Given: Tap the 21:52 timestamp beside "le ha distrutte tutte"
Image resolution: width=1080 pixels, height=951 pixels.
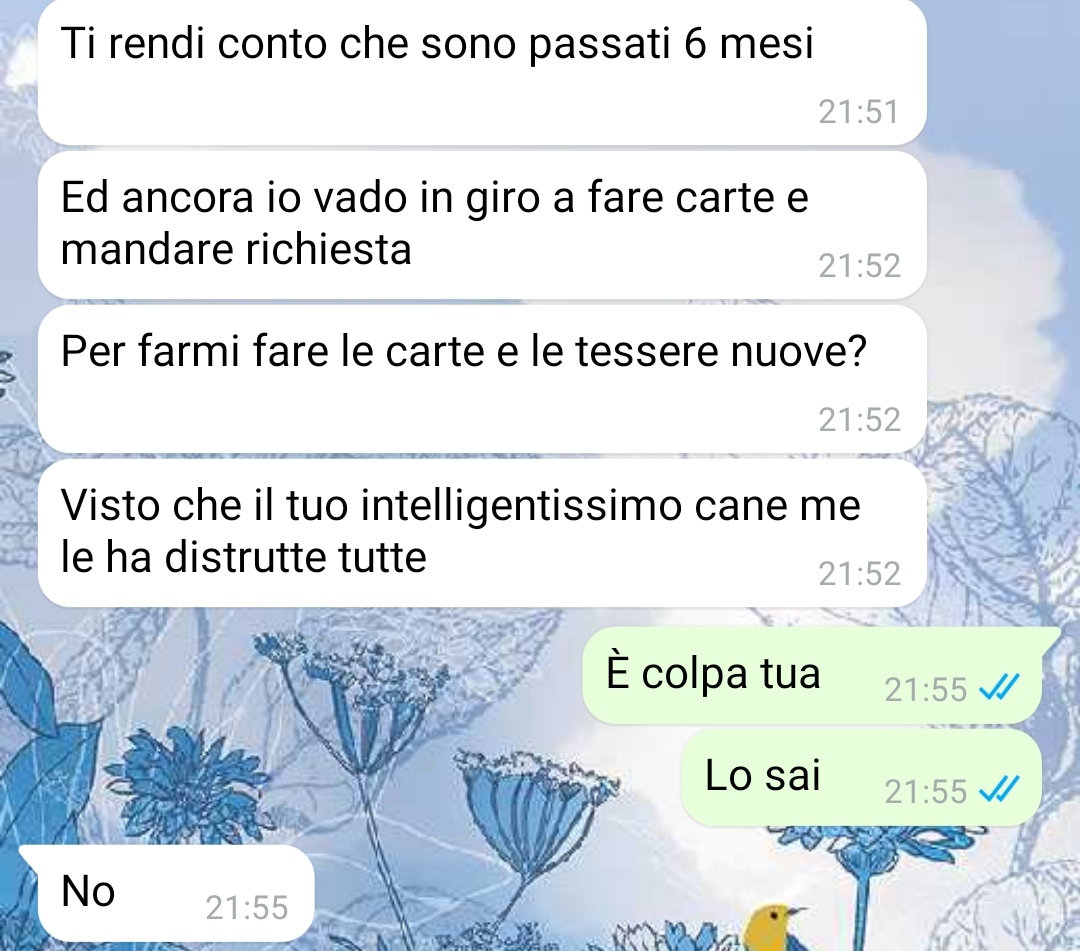Looking at the screenshot, I should (859, 574).
